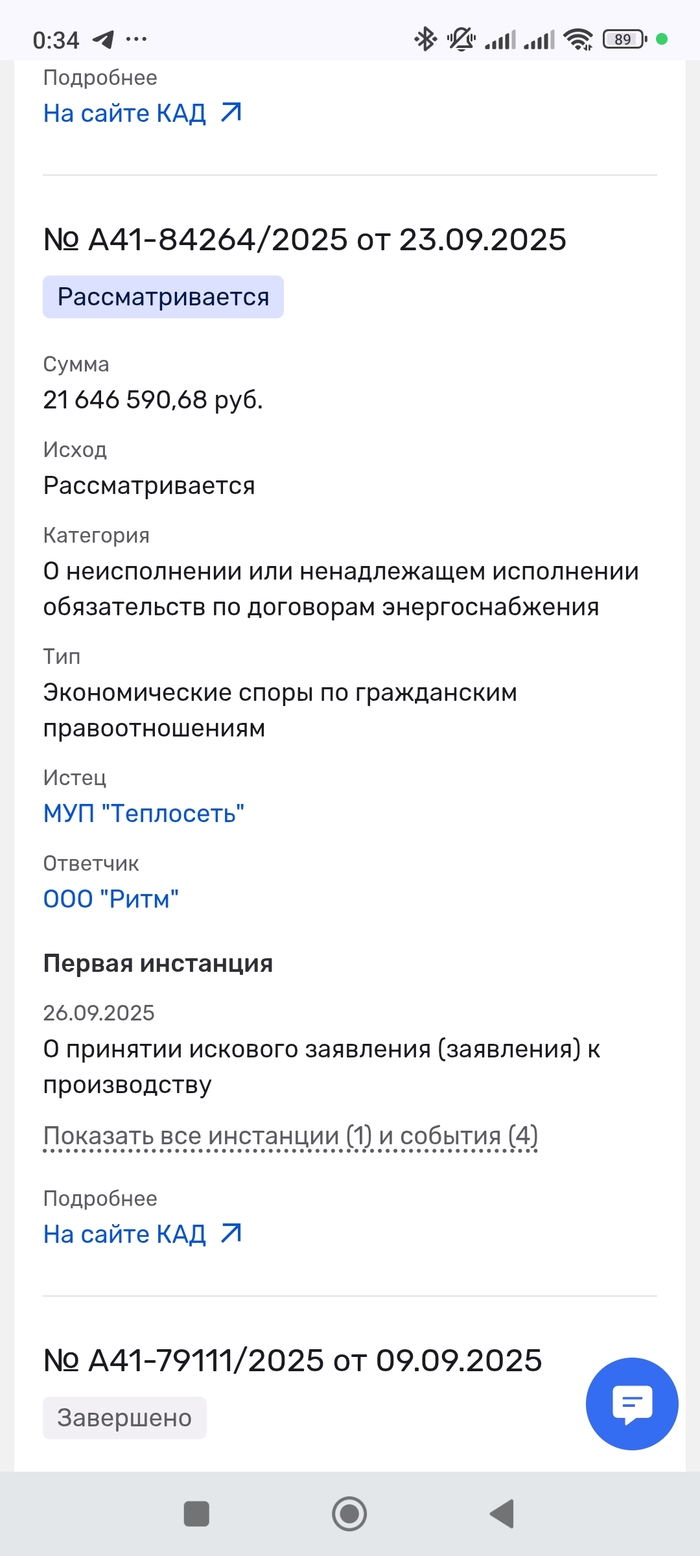Tap the Wi-Fi status icon
Screen dimensions: 700x1556
[578, 40]
